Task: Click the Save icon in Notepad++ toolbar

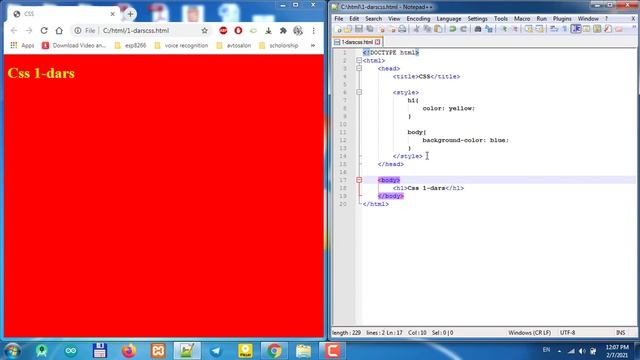Action: (359, 29)
